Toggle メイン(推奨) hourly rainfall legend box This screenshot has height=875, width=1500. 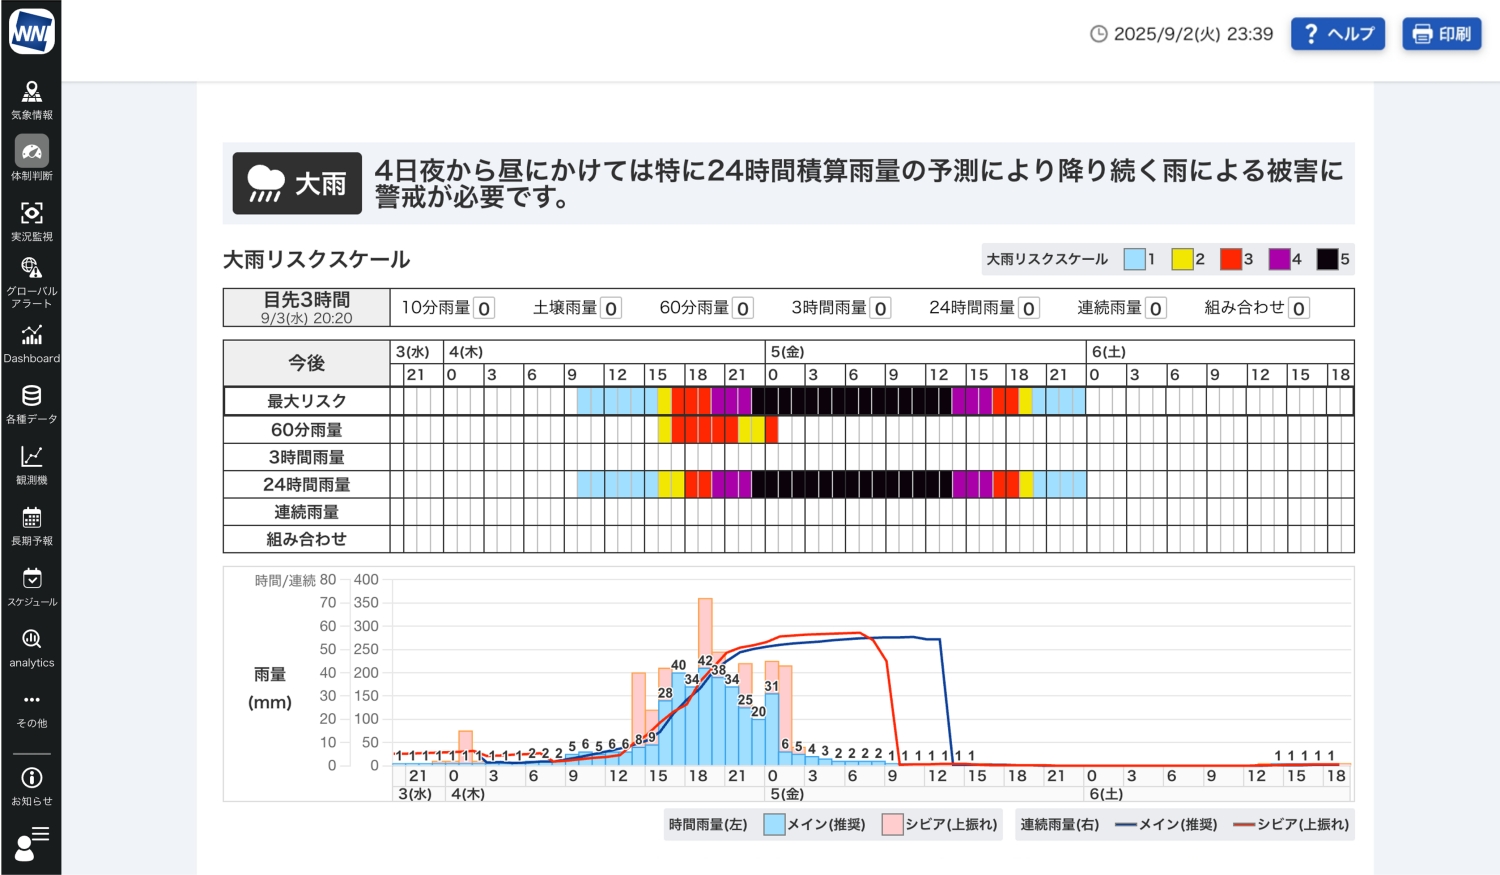click(774, 825)
